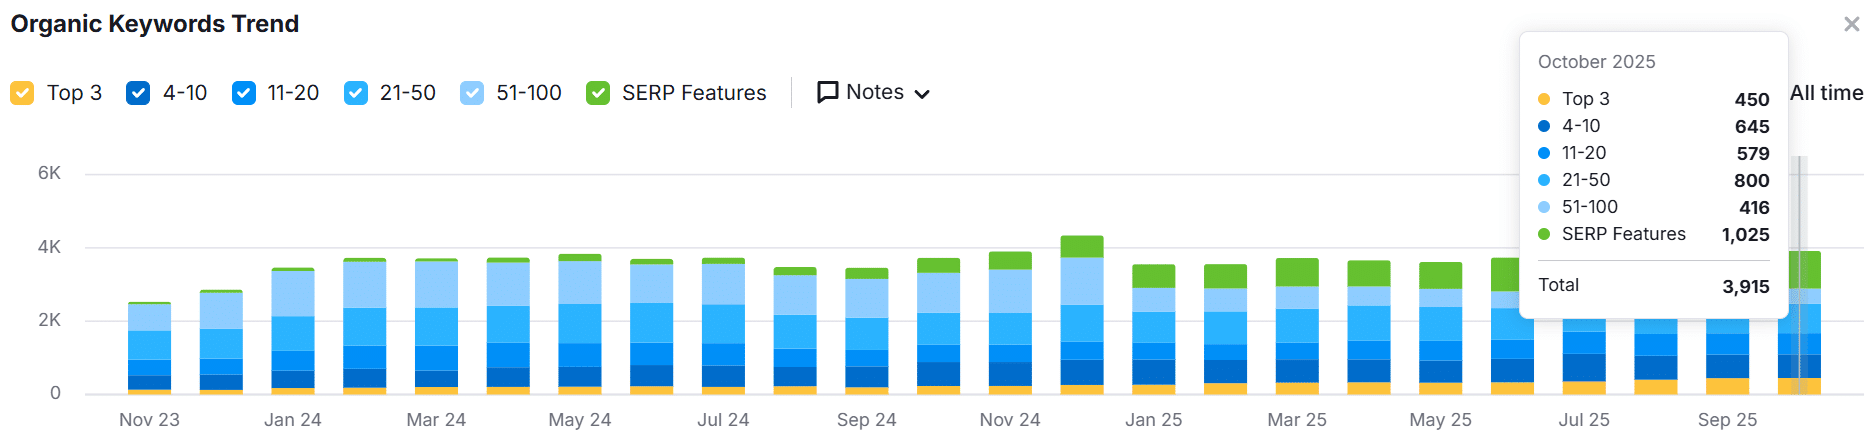Toggle the 21-50 positions checkbox
Image resolution: width=1872 pixels, height=439 pixels.
tap(355, 93)
